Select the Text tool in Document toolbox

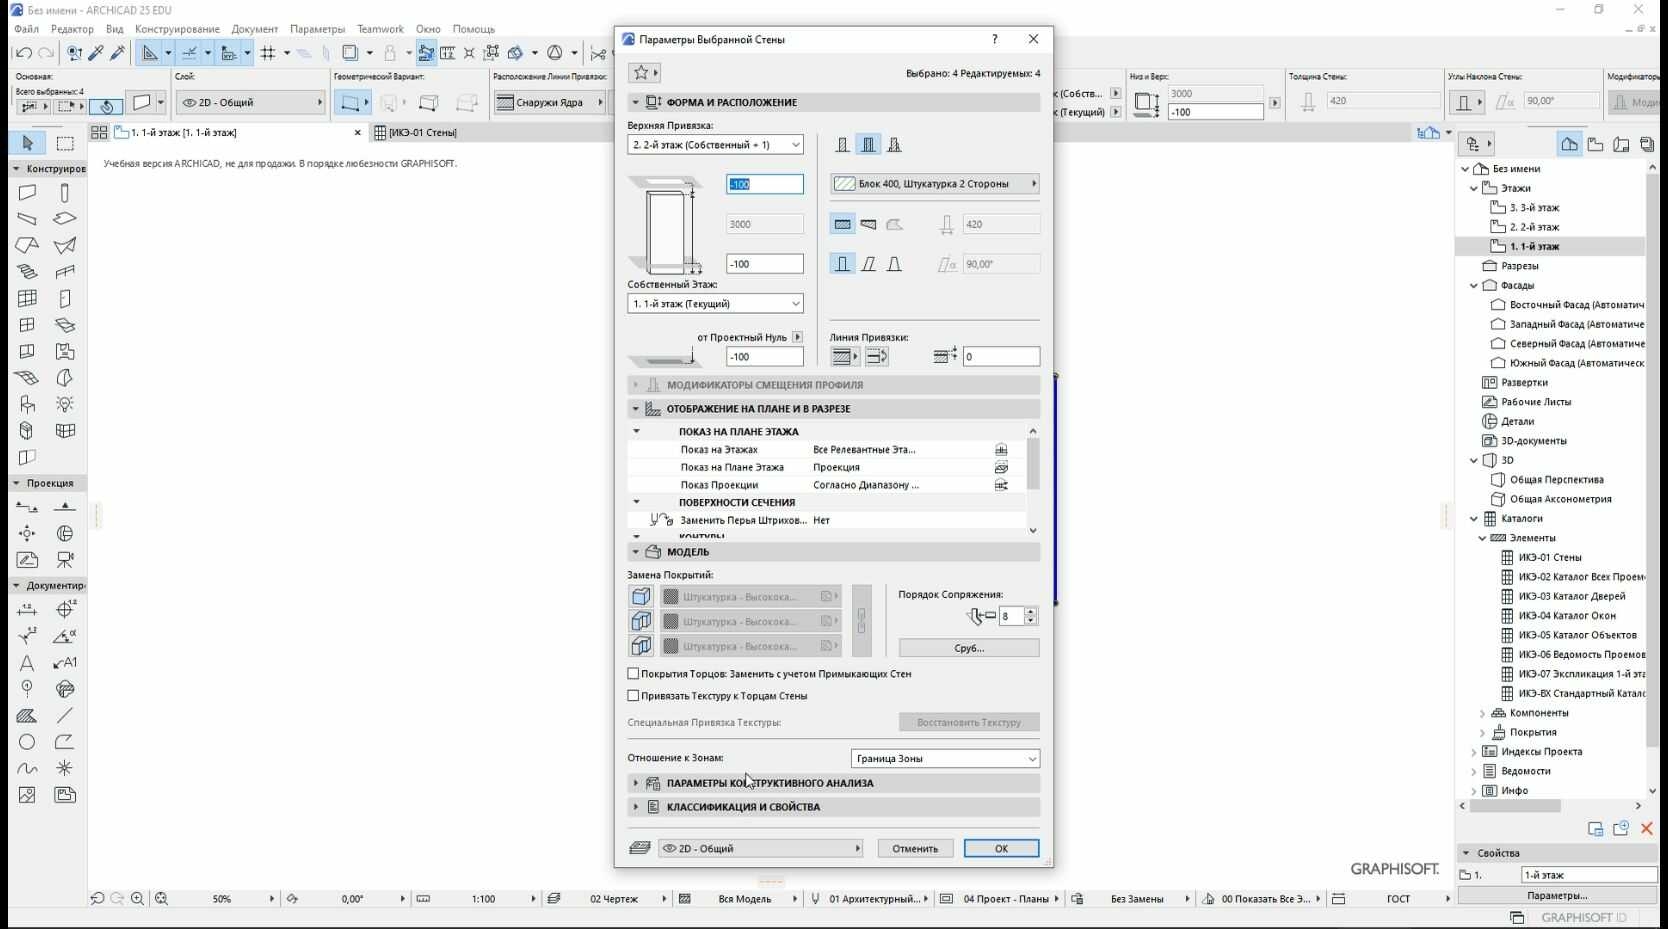(x=27, y=663)
